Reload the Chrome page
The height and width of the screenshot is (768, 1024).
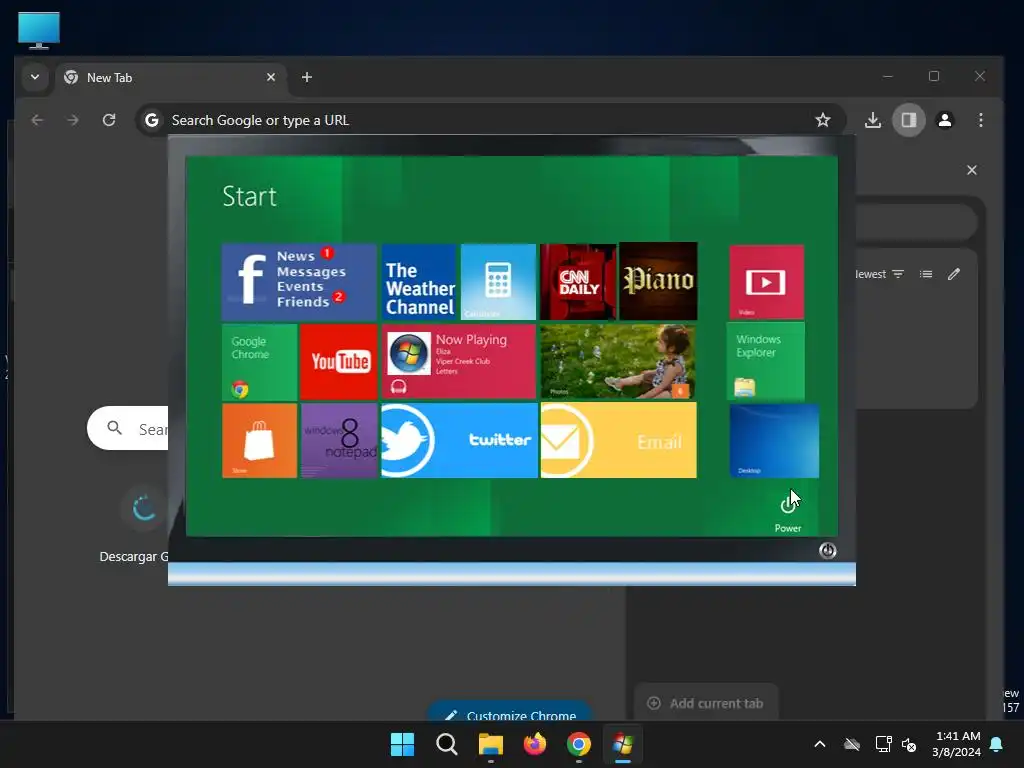coord(109,120)
